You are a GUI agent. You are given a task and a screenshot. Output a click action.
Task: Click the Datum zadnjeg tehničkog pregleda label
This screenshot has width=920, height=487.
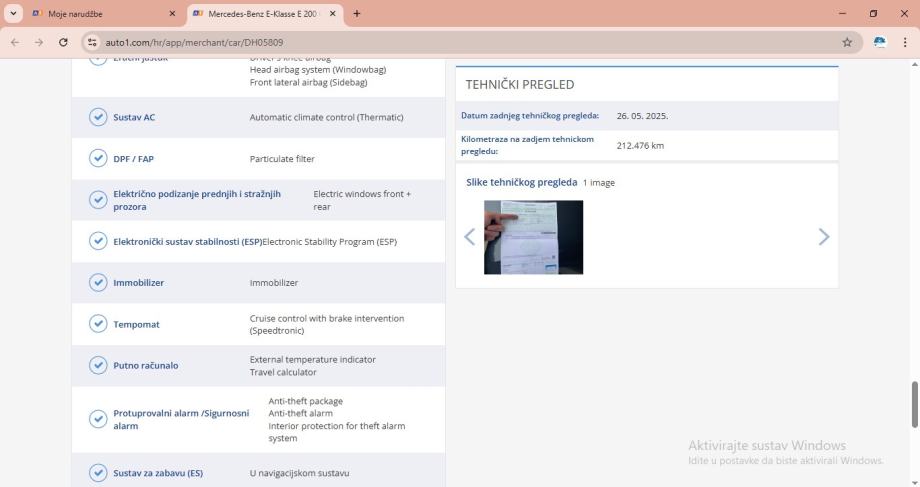pyautogui.click(x=530, y=116)
